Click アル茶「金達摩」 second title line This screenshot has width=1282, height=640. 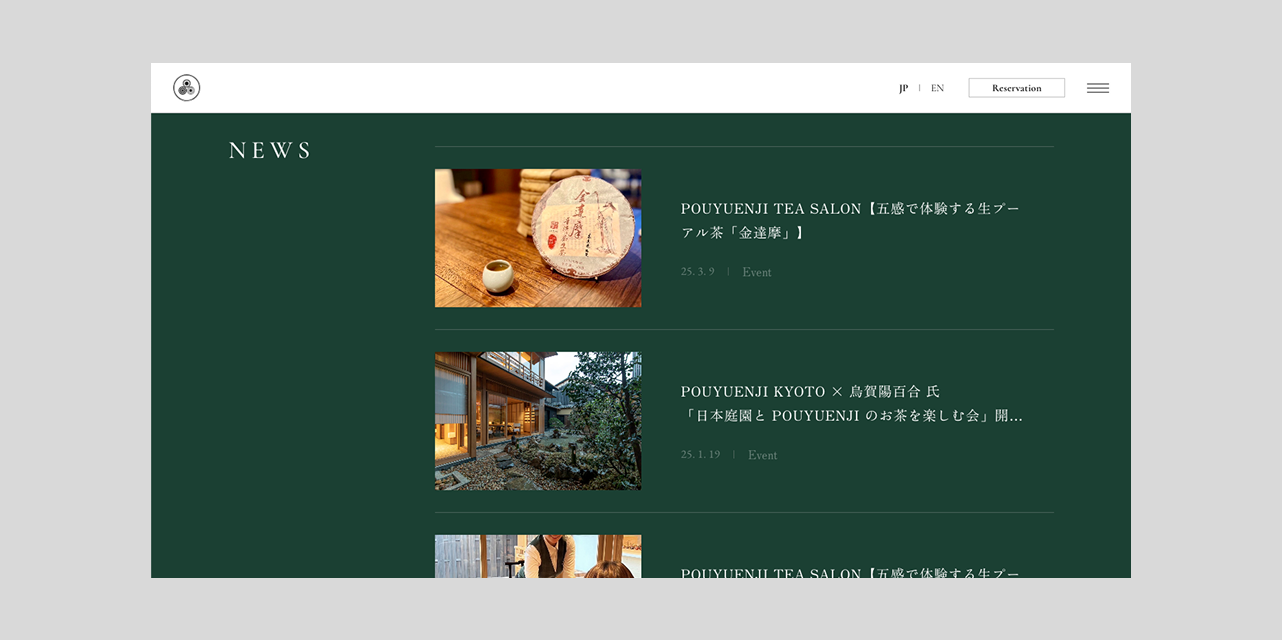743,233
